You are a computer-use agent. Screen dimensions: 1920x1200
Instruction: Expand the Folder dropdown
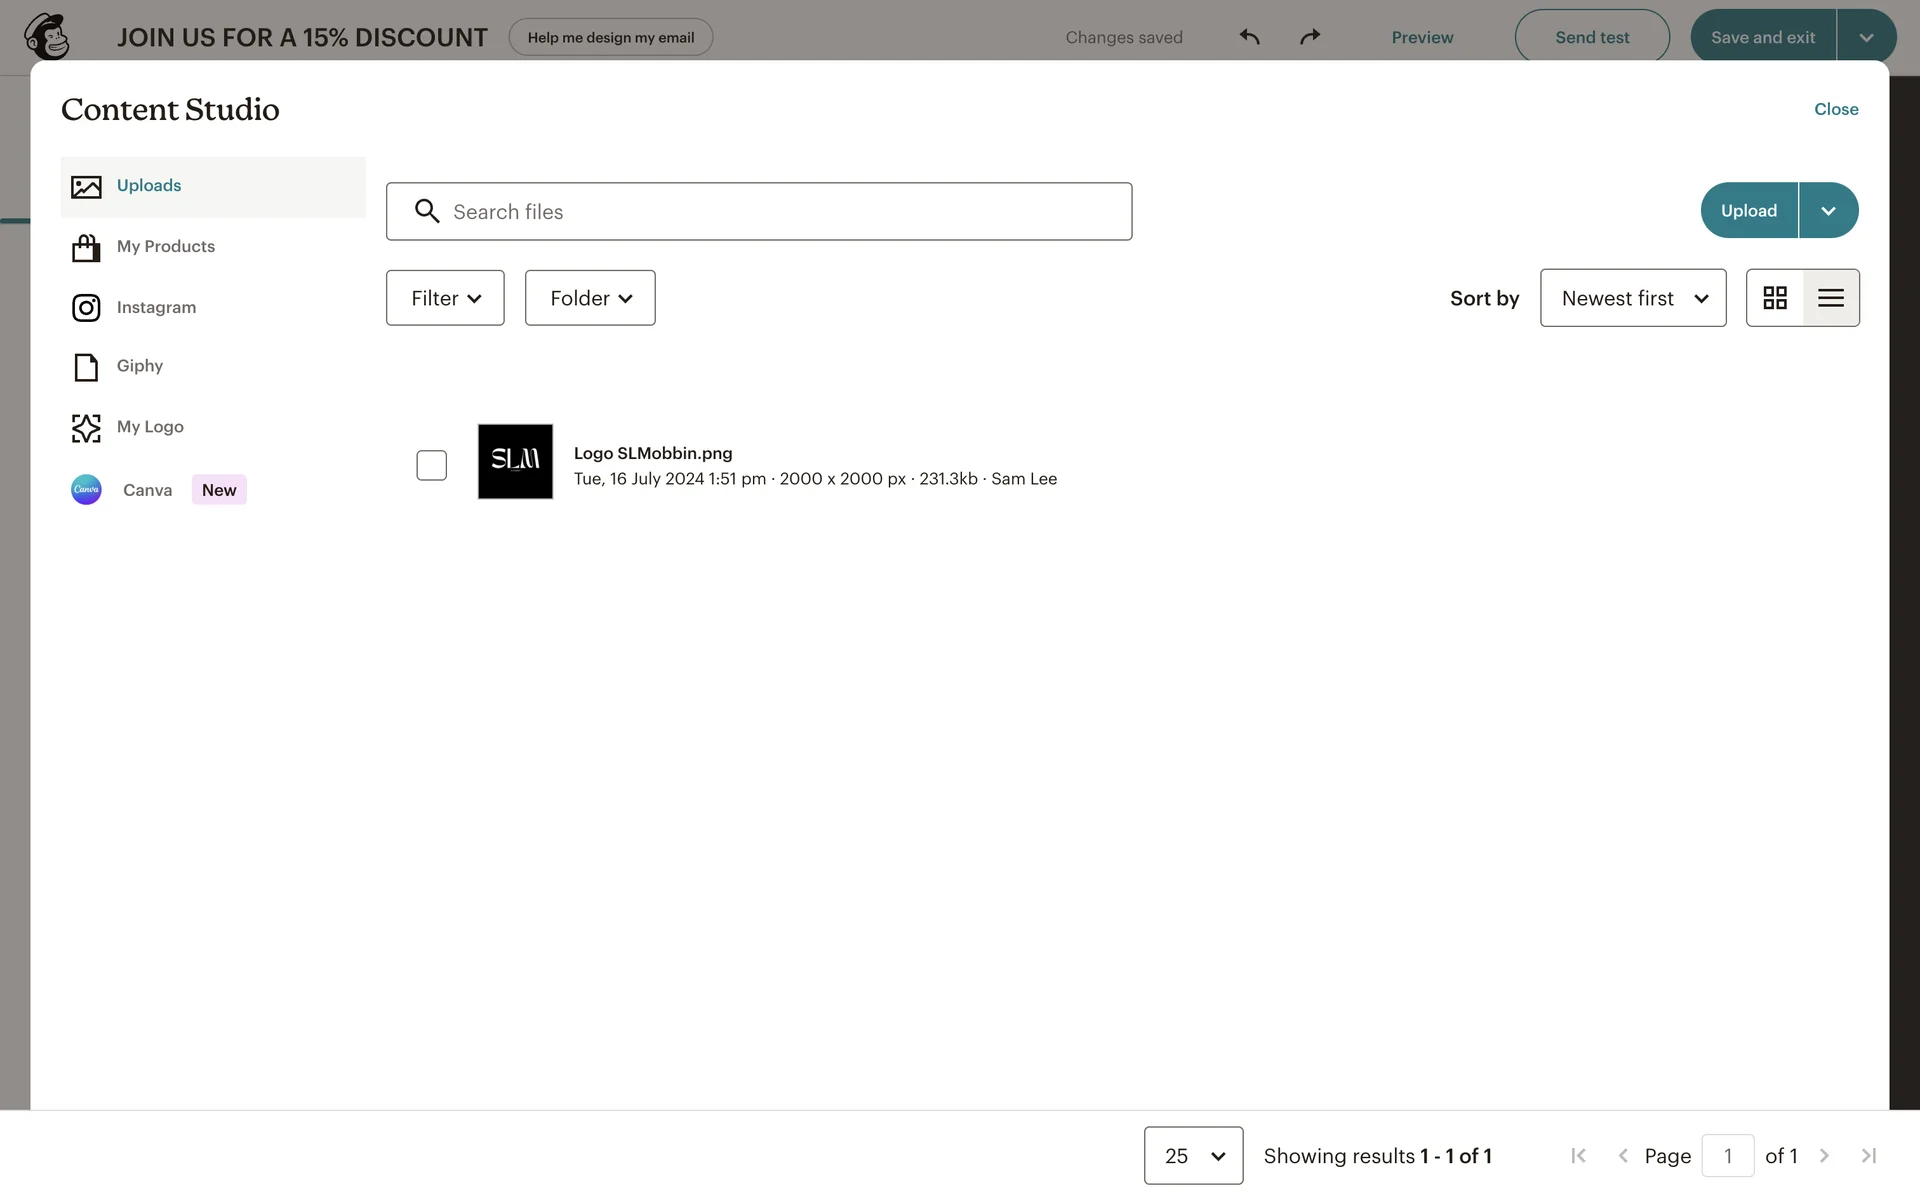590,298
